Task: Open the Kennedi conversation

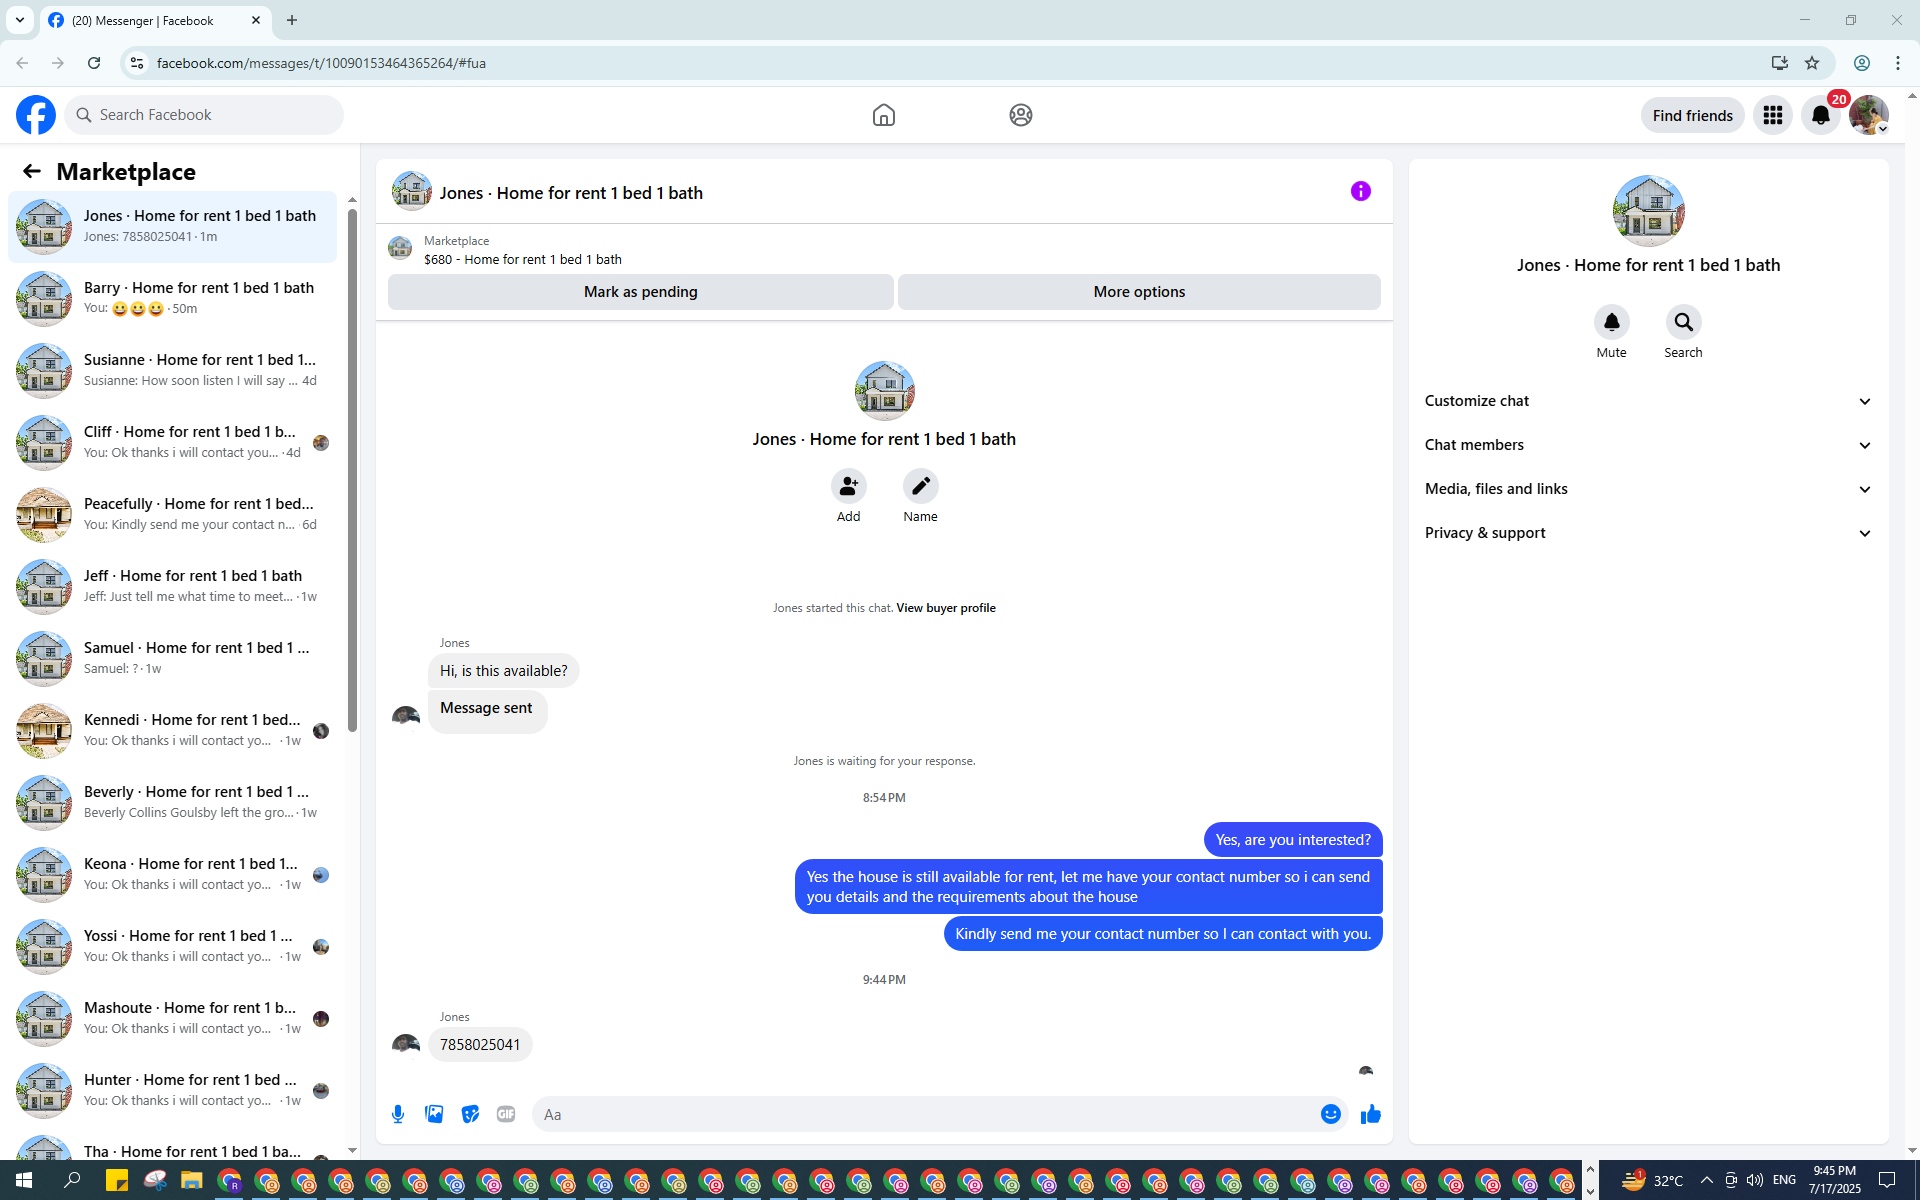Action: tap(173, 731)
